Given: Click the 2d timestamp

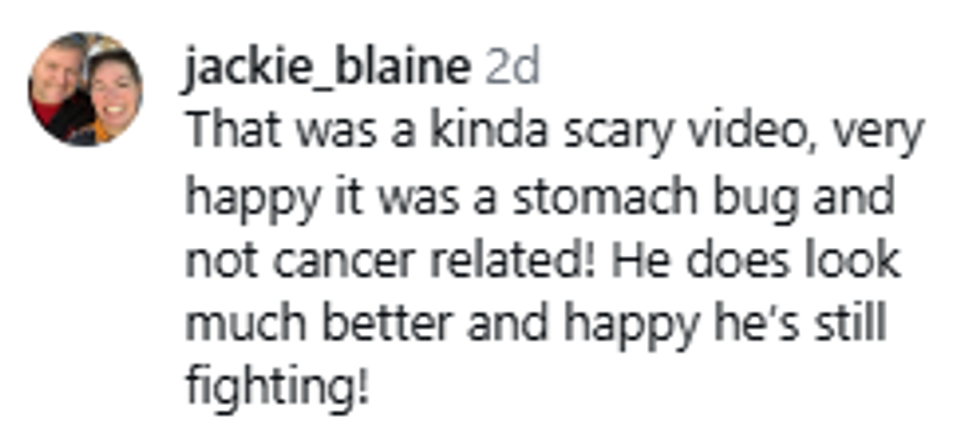Looking at the screenshot, I should point(512,69).
